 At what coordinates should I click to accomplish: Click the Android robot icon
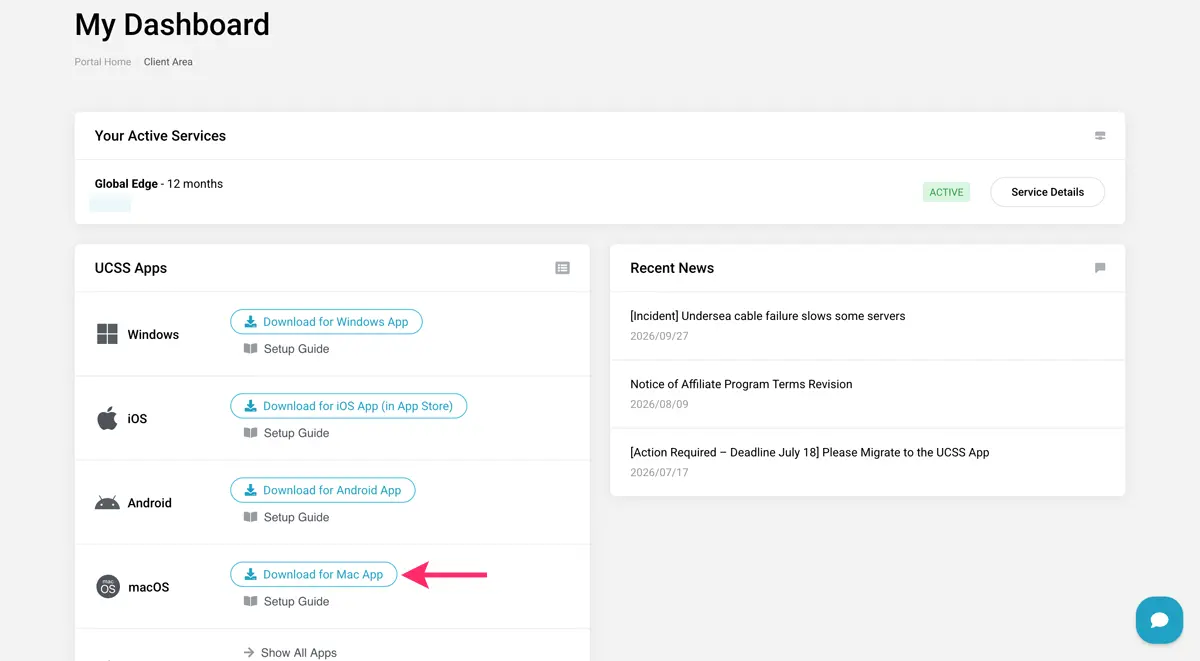[107, 502]
